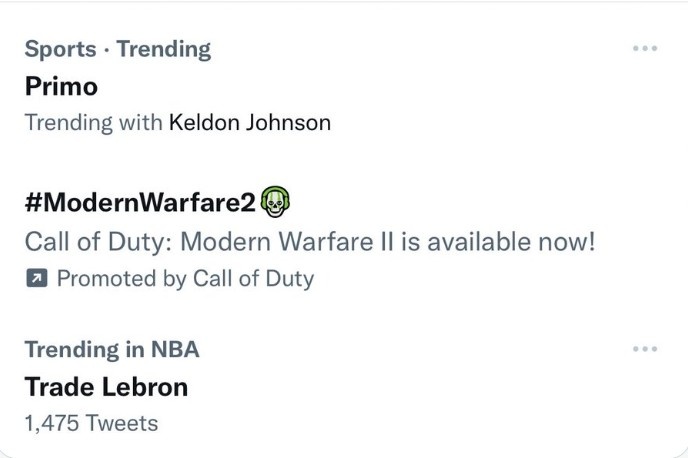
Task: Click 'Call of Duty' advertiser name in promoted line
Action: pos(254,279)
